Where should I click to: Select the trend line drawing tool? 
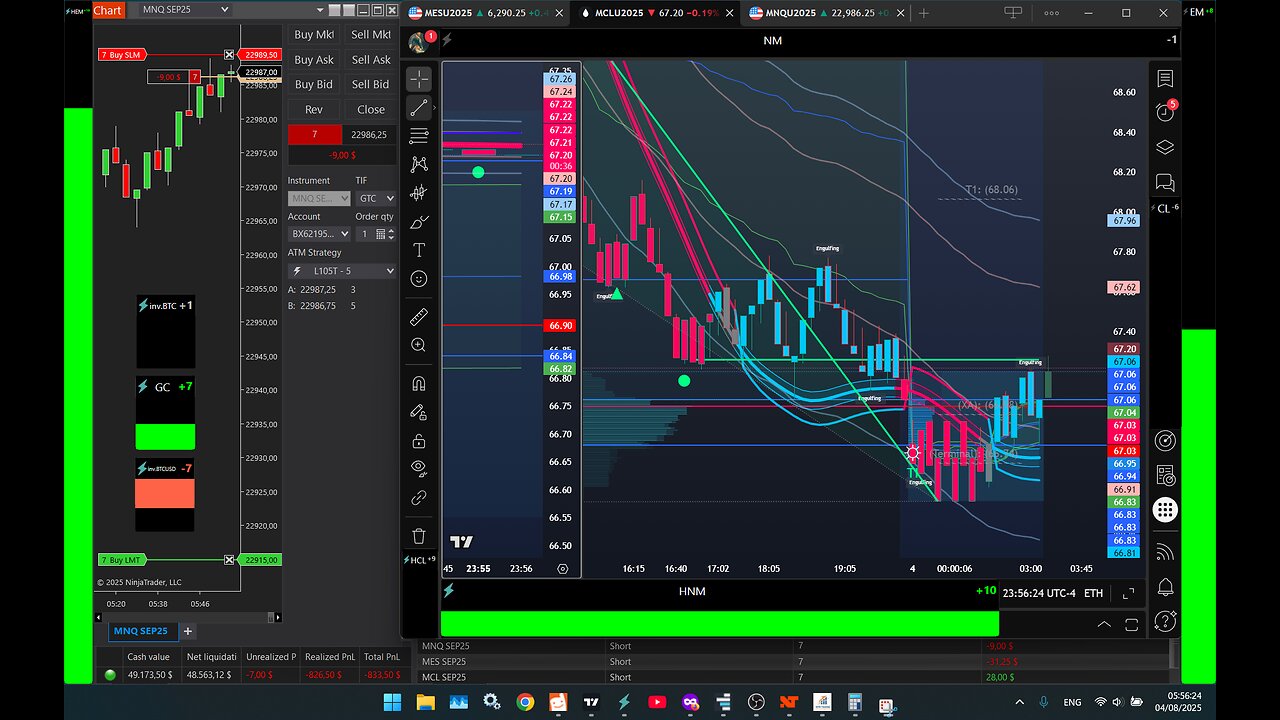[419, 108]
